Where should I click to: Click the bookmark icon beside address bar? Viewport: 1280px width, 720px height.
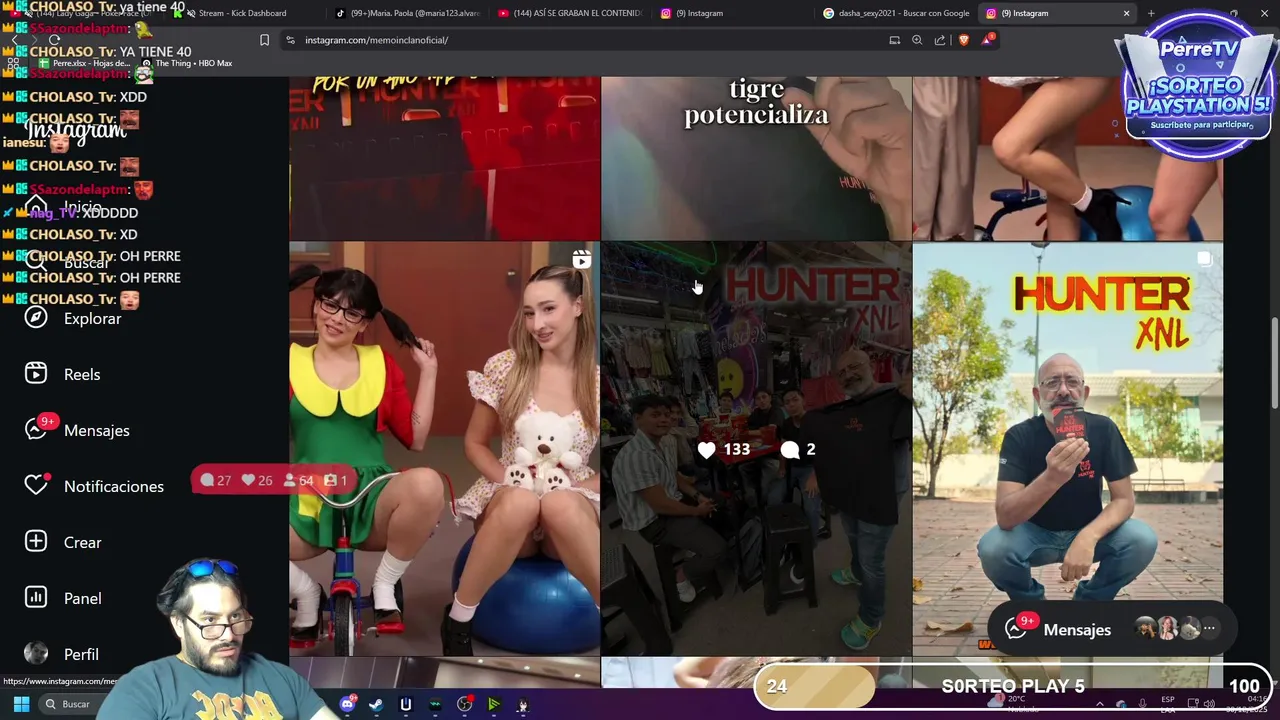(x=264, y=40)
